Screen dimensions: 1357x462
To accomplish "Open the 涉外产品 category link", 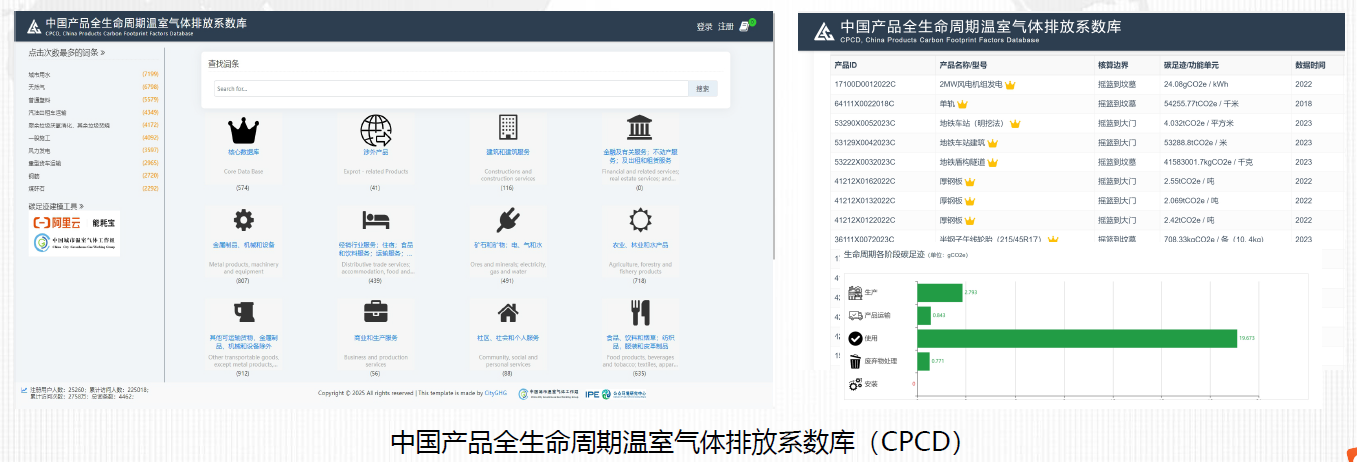I will pyautogui.click(x=376, y=152).
